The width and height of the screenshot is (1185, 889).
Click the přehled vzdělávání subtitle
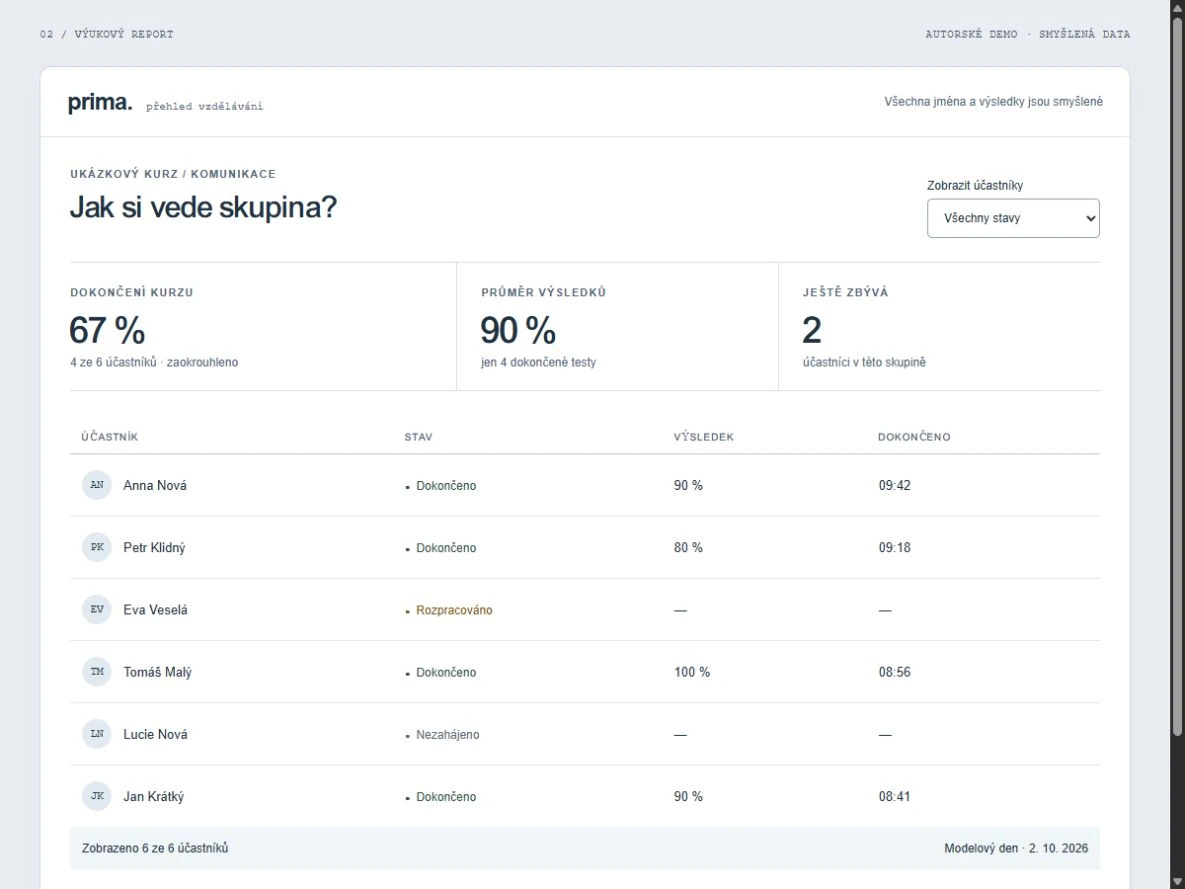(x=204, y=107)
